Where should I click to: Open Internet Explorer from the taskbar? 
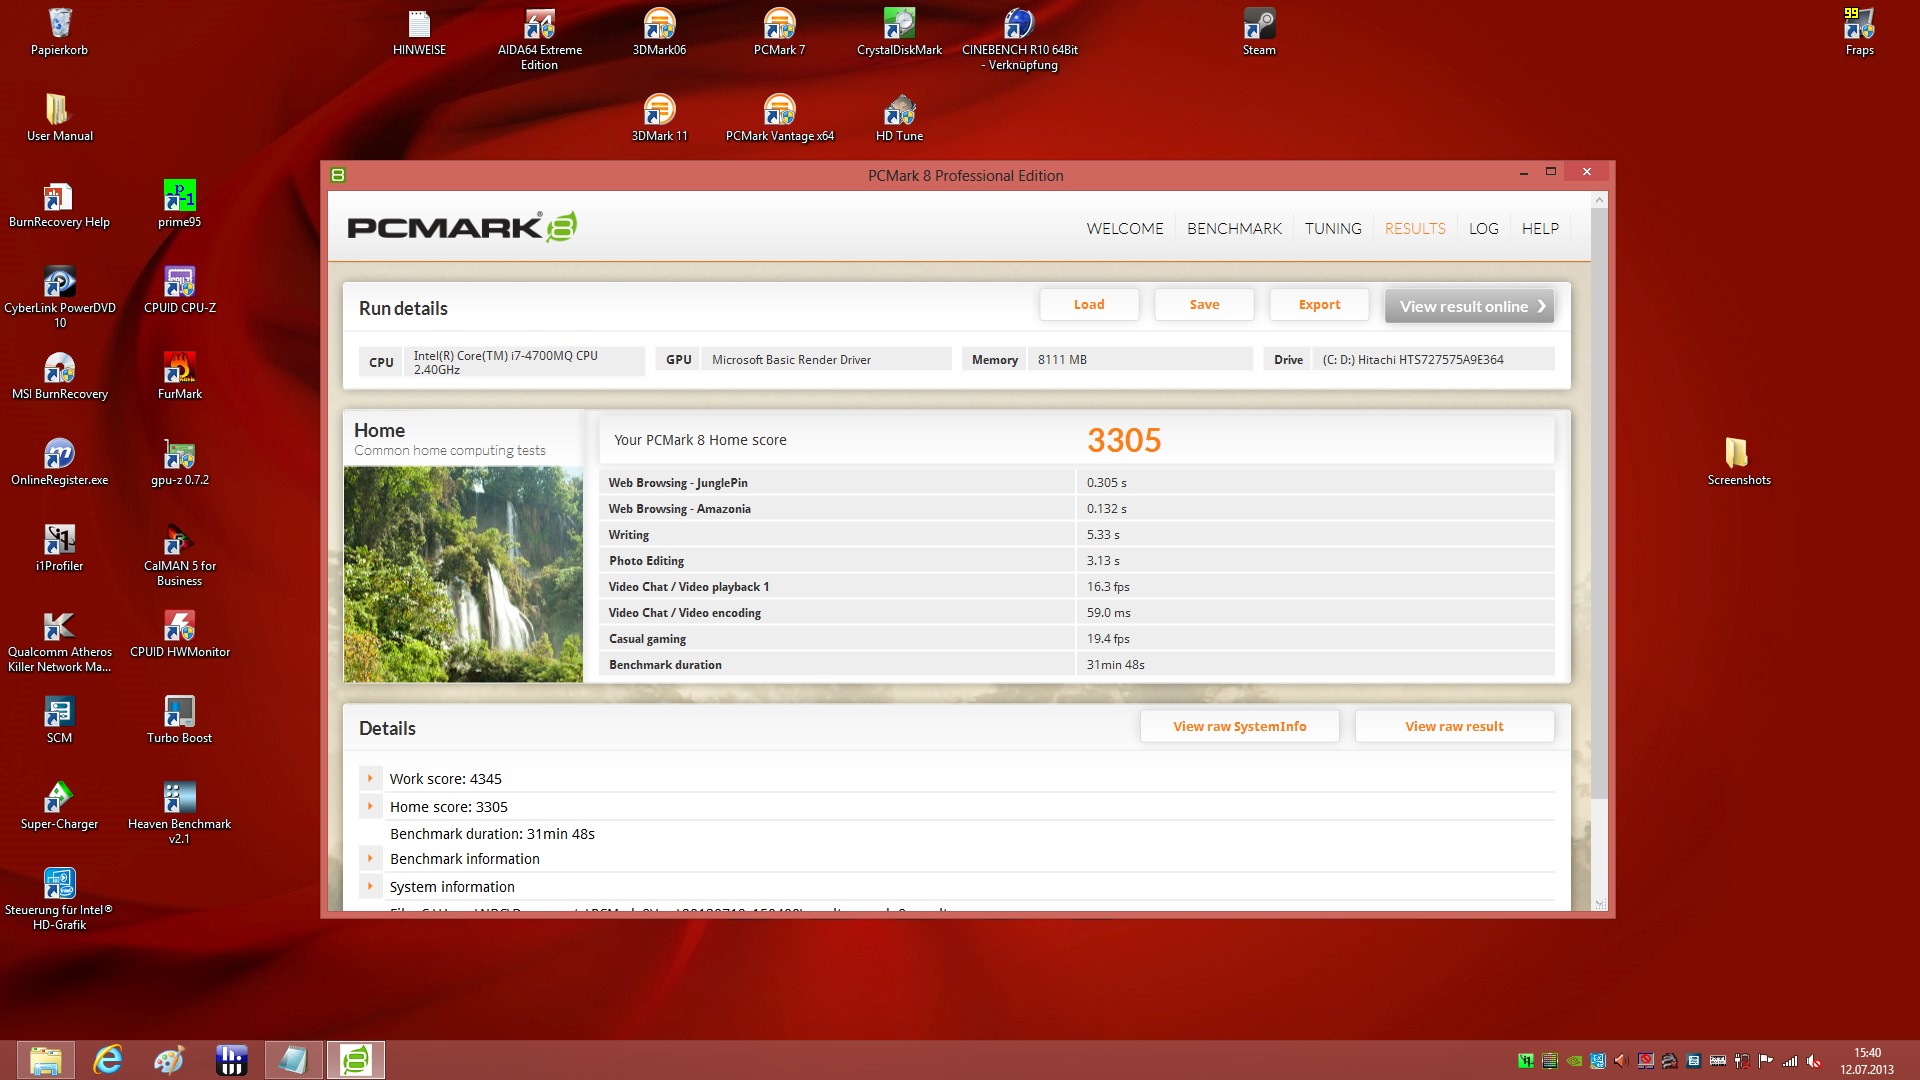coord(108,1060)
